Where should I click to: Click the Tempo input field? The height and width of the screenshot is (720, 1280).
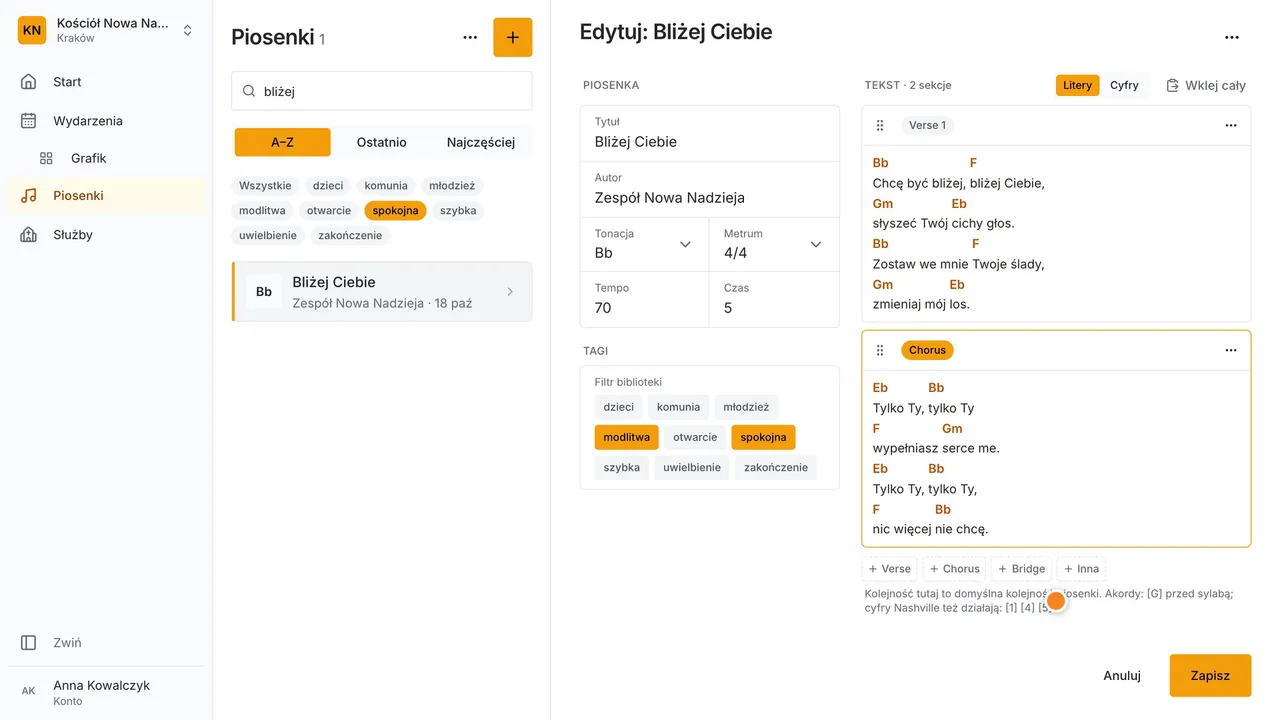tap(645, 299)
